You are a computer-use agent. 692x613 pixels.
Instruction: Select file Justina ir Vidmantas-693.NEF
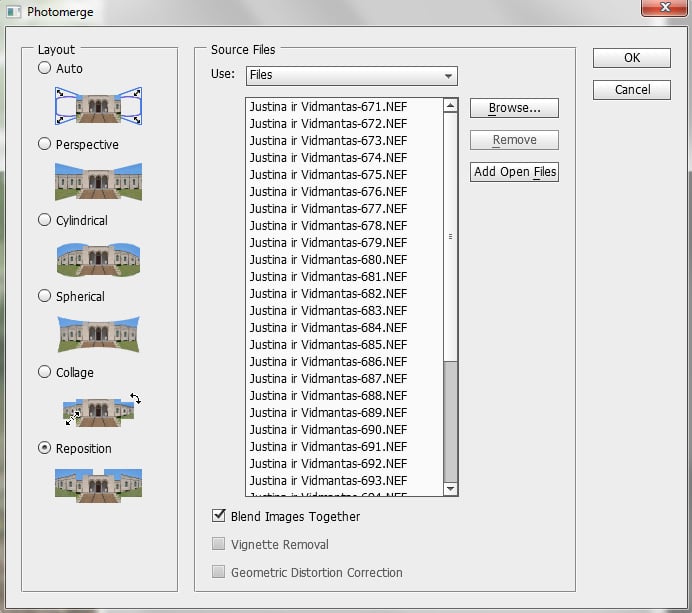click(344, 480)
